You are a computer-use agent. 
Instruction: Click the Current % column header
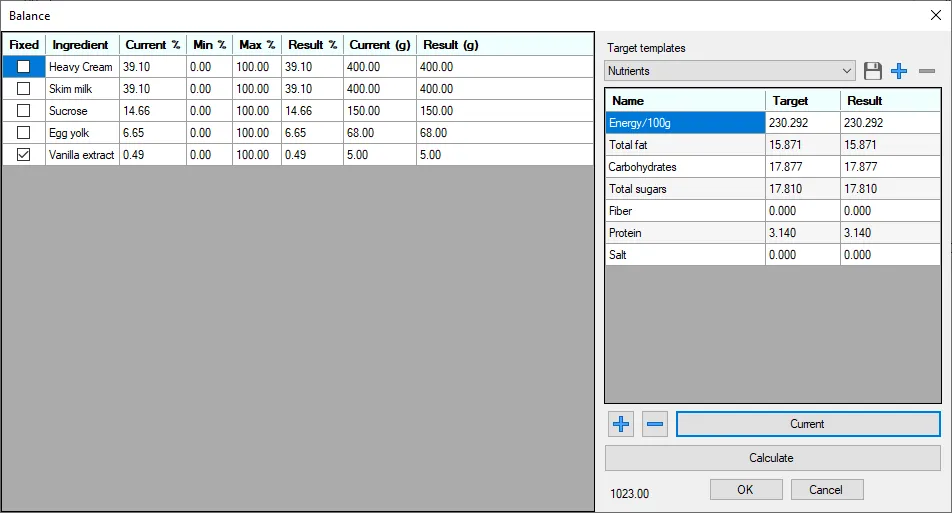[152, 44]
